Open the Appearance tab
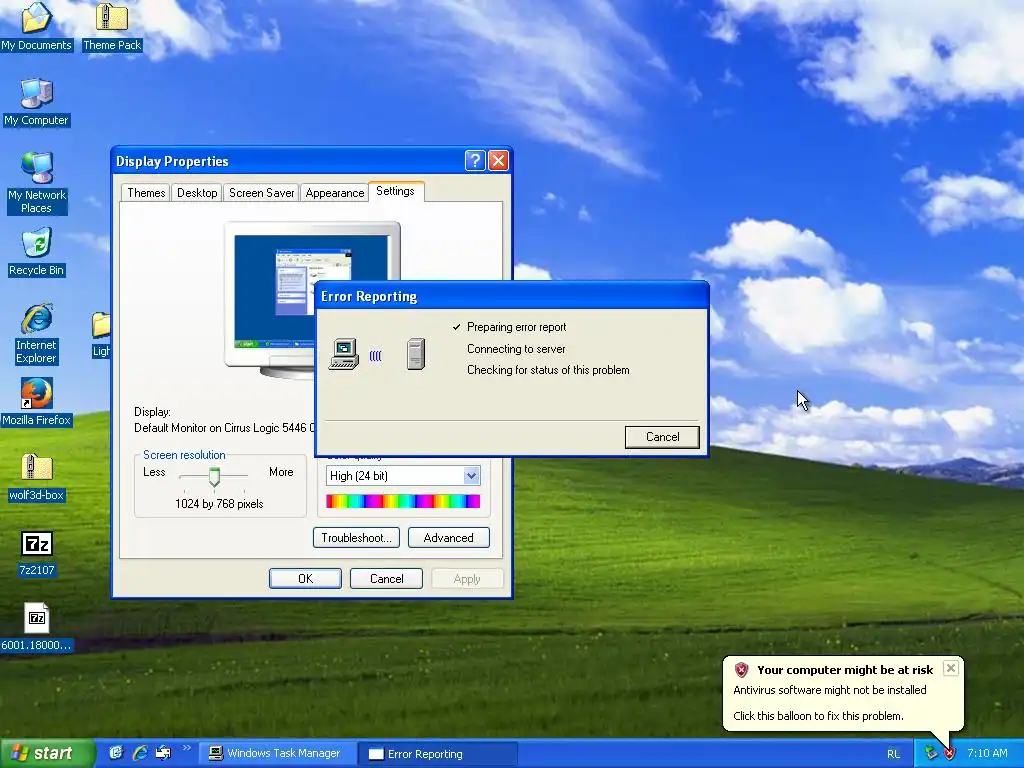Image resolution: width=1024 pixels, height=768 pixels. coord(335,193)
